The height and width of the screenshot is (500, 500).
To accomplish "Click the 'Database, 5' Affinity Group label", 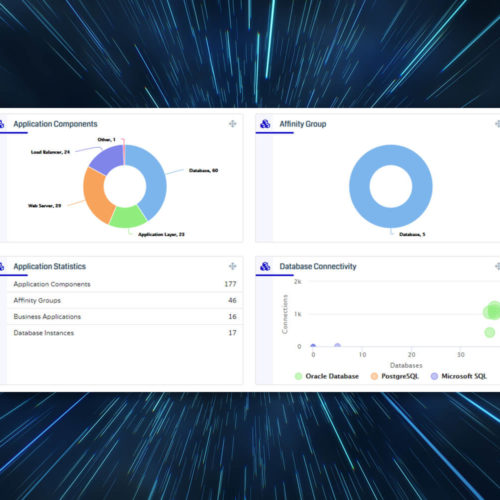I will [x=412, y=234].
